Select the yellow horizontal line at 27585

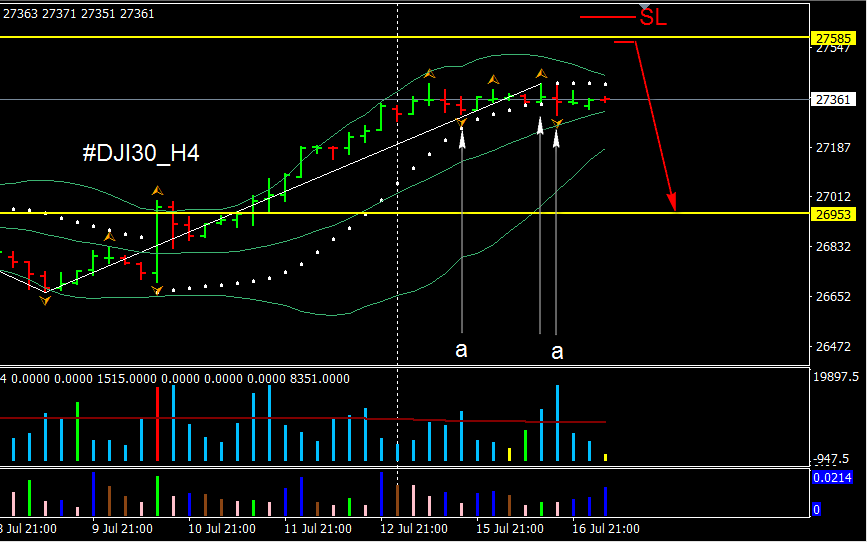pos(405,37)
